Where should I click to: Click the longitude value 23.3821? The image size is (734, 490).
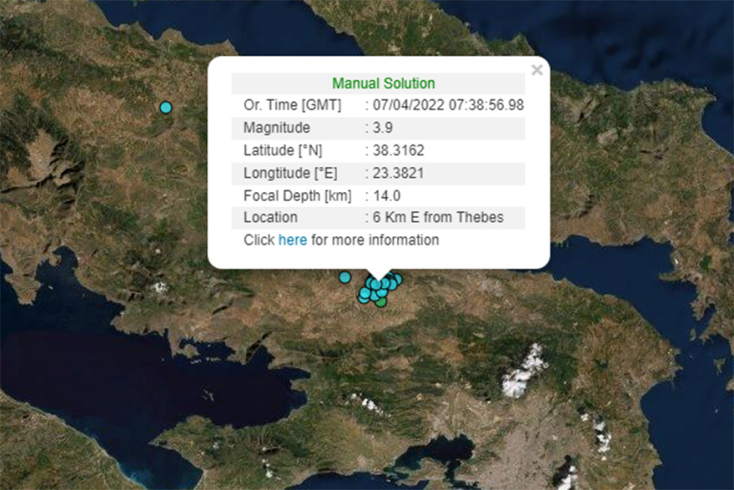[398, 173]
